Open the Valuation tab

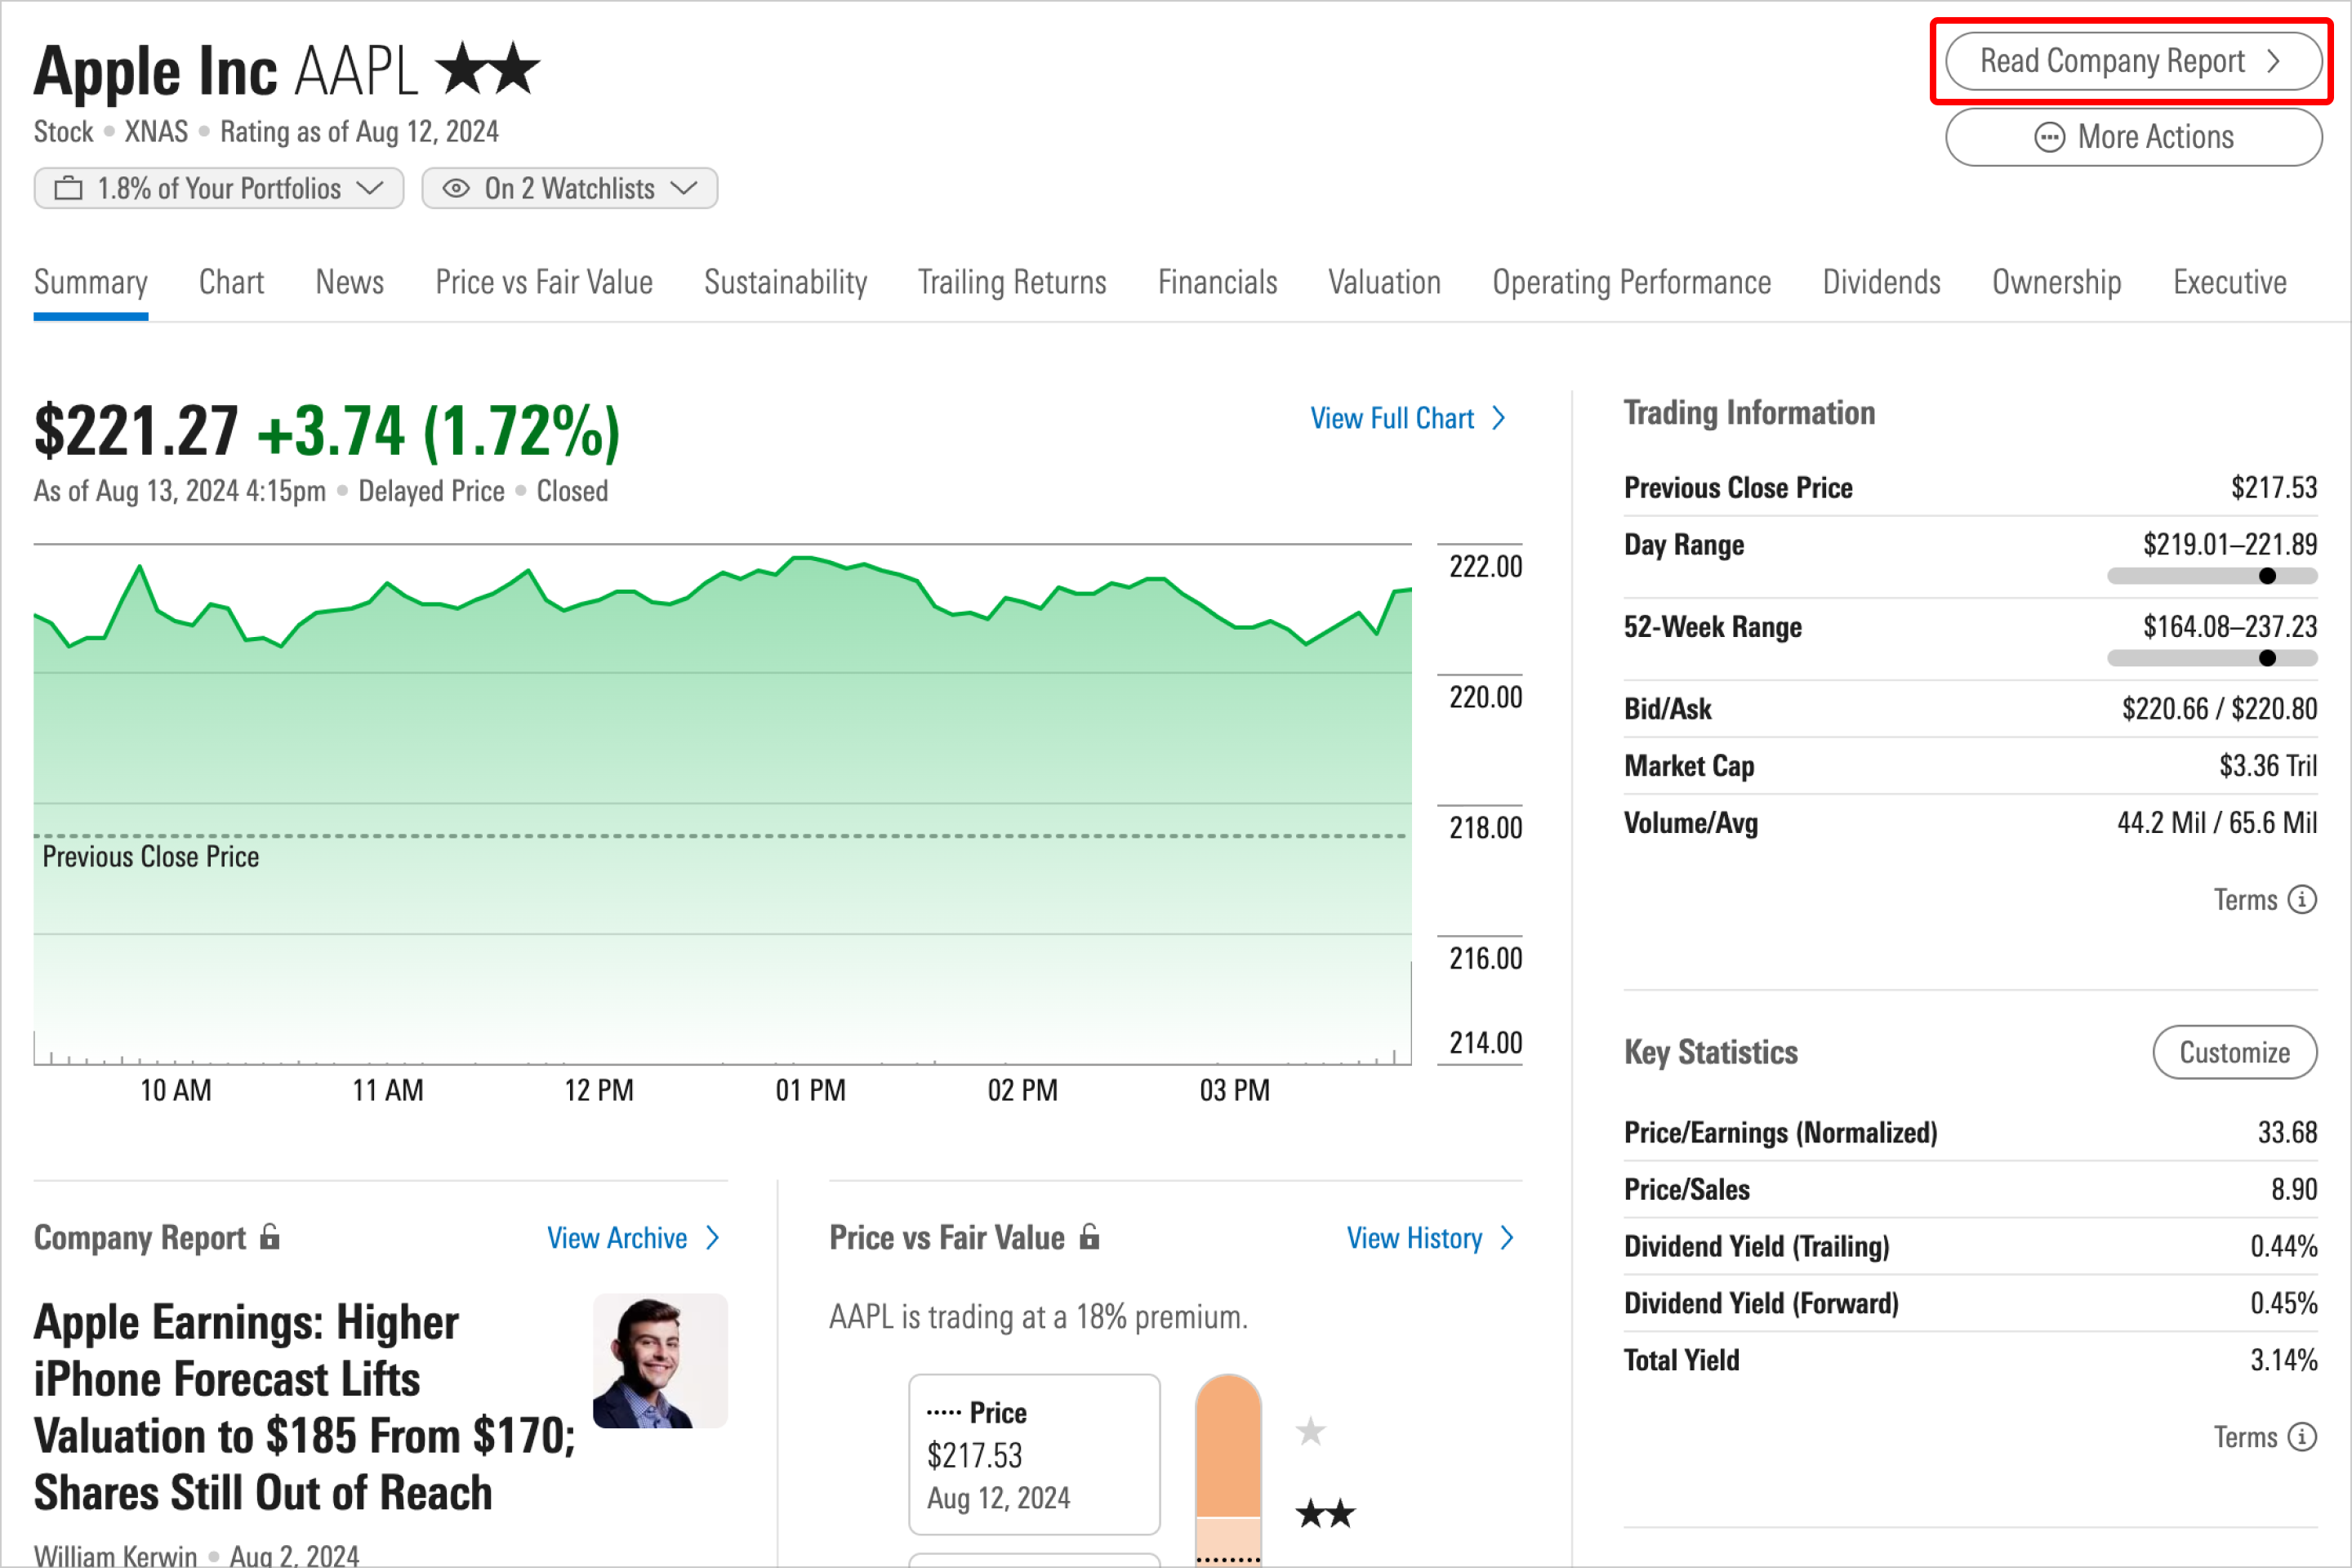click(x=1385, y=283)
